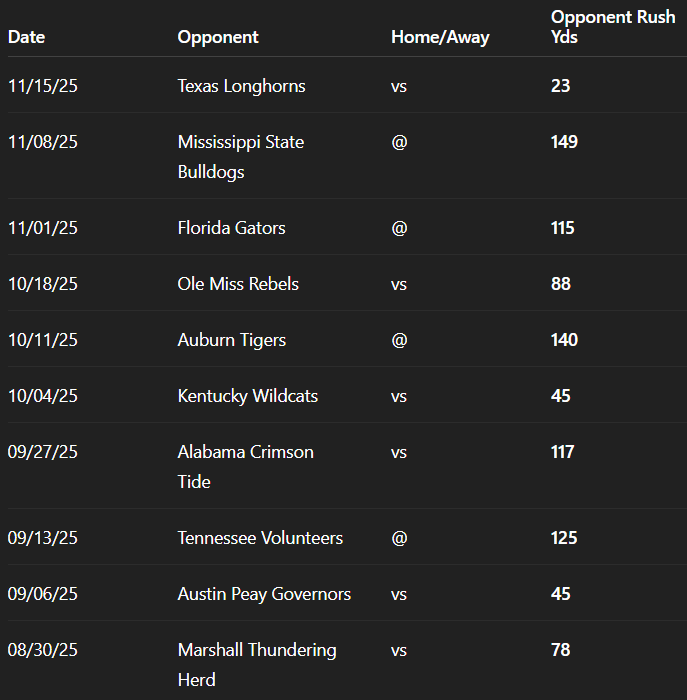
Task: Click the Date column header
Action: pos(27,37)
